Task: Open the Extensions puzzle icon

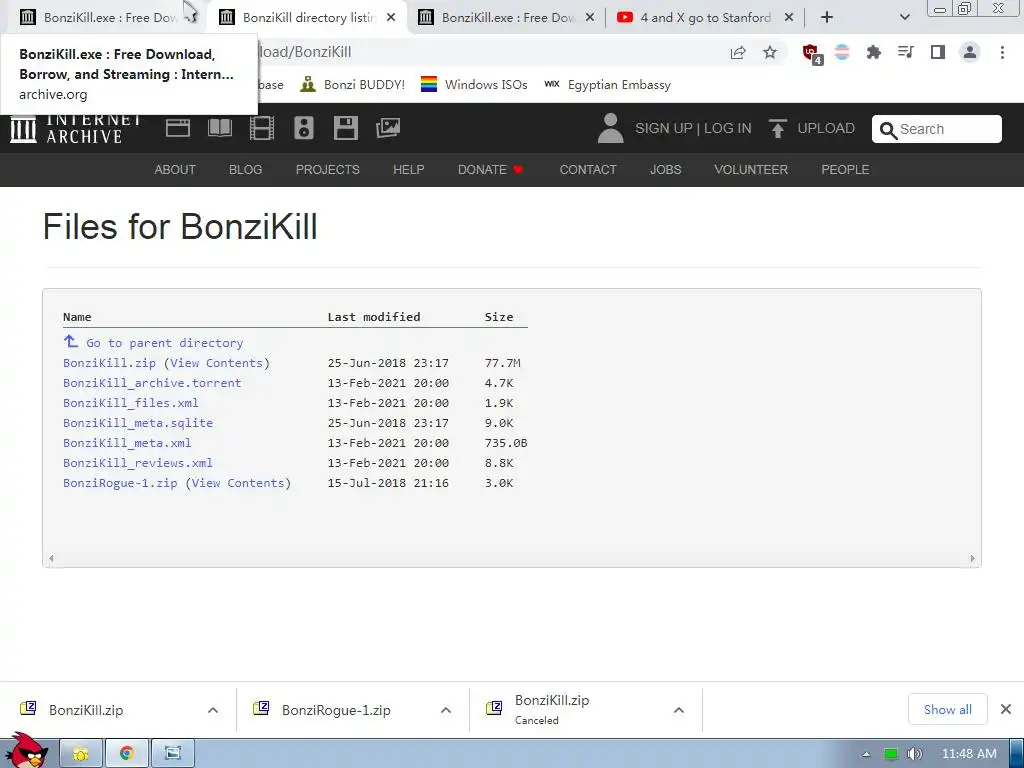Action: pyautogui.click(x=873, y=52)
